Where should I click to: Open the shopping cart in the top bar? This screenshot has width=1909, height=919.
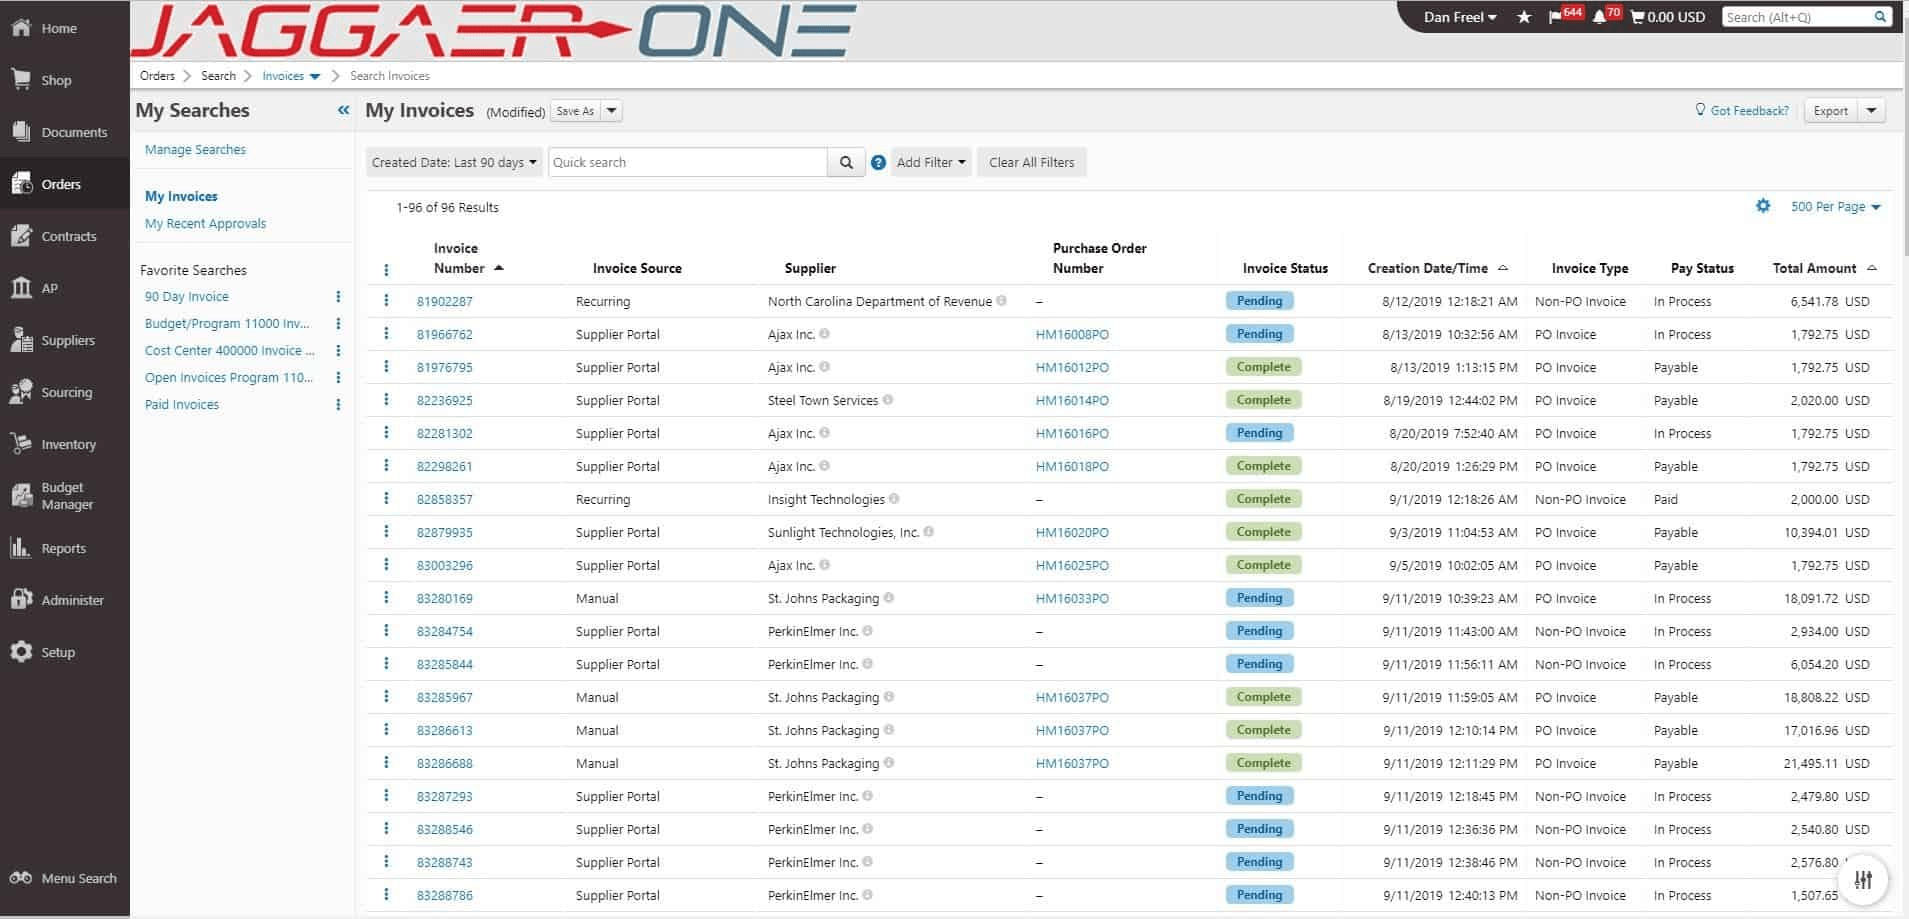pyautogui.click(x=1638, y=16)
